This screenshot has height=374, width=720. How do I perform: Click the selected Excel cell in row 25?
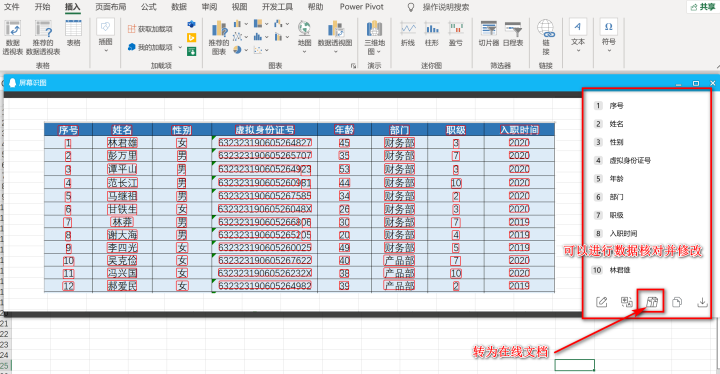pos(574,365)
